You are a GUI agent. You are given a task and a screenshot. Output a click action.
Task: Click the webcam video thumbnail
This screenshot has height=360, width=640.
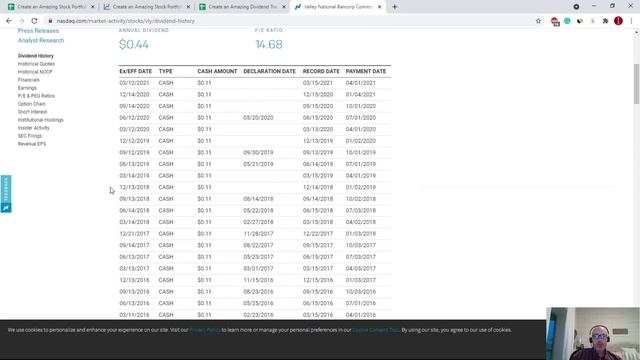point(593,333)
